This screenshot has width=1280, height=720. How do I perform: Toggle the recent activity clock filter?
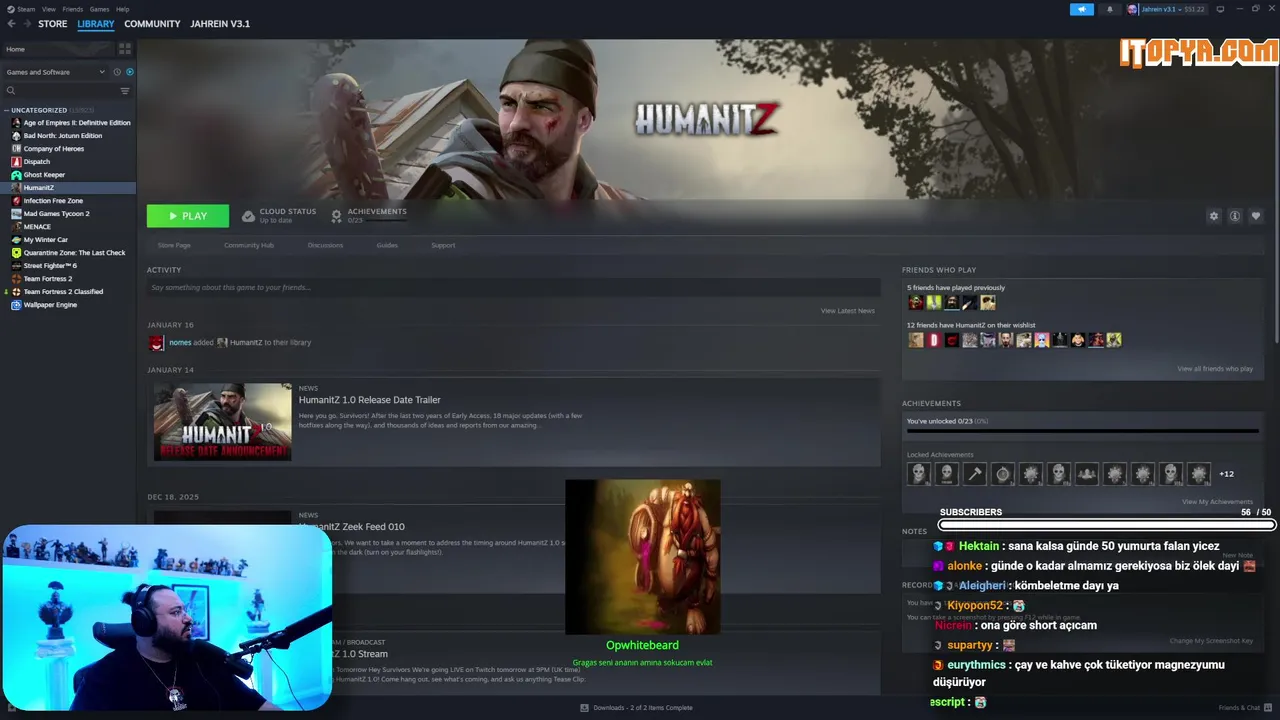(x=117, y=72)
